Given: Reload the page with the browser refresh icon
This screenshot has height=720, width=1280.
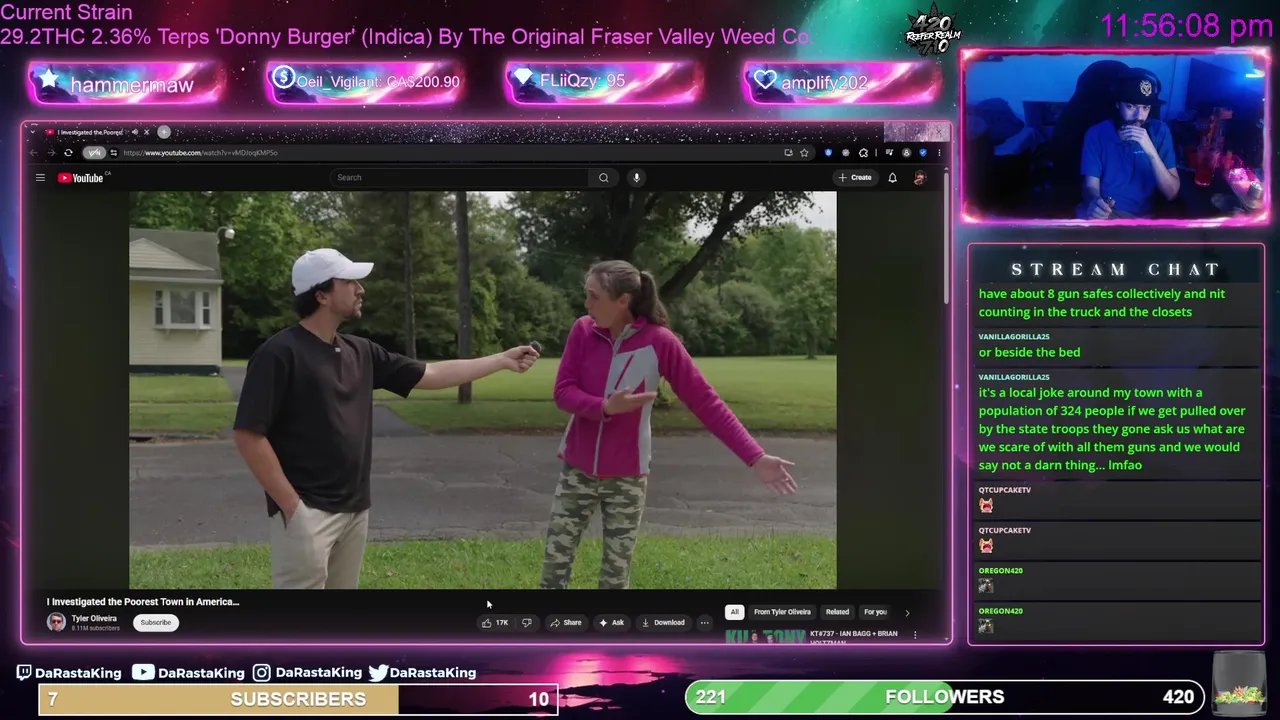Looking at the screenshot, I should tap(68, 153).
